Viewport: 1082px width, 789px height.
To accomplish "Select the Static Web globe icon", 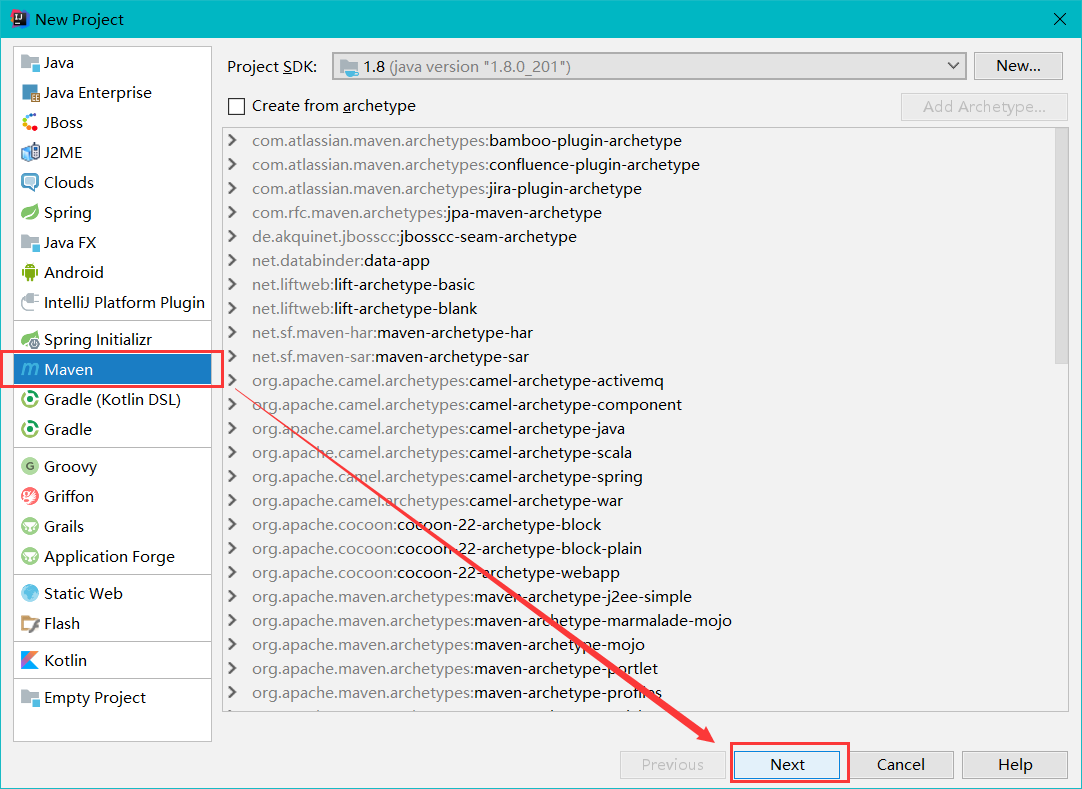I will tap(30, 594).
